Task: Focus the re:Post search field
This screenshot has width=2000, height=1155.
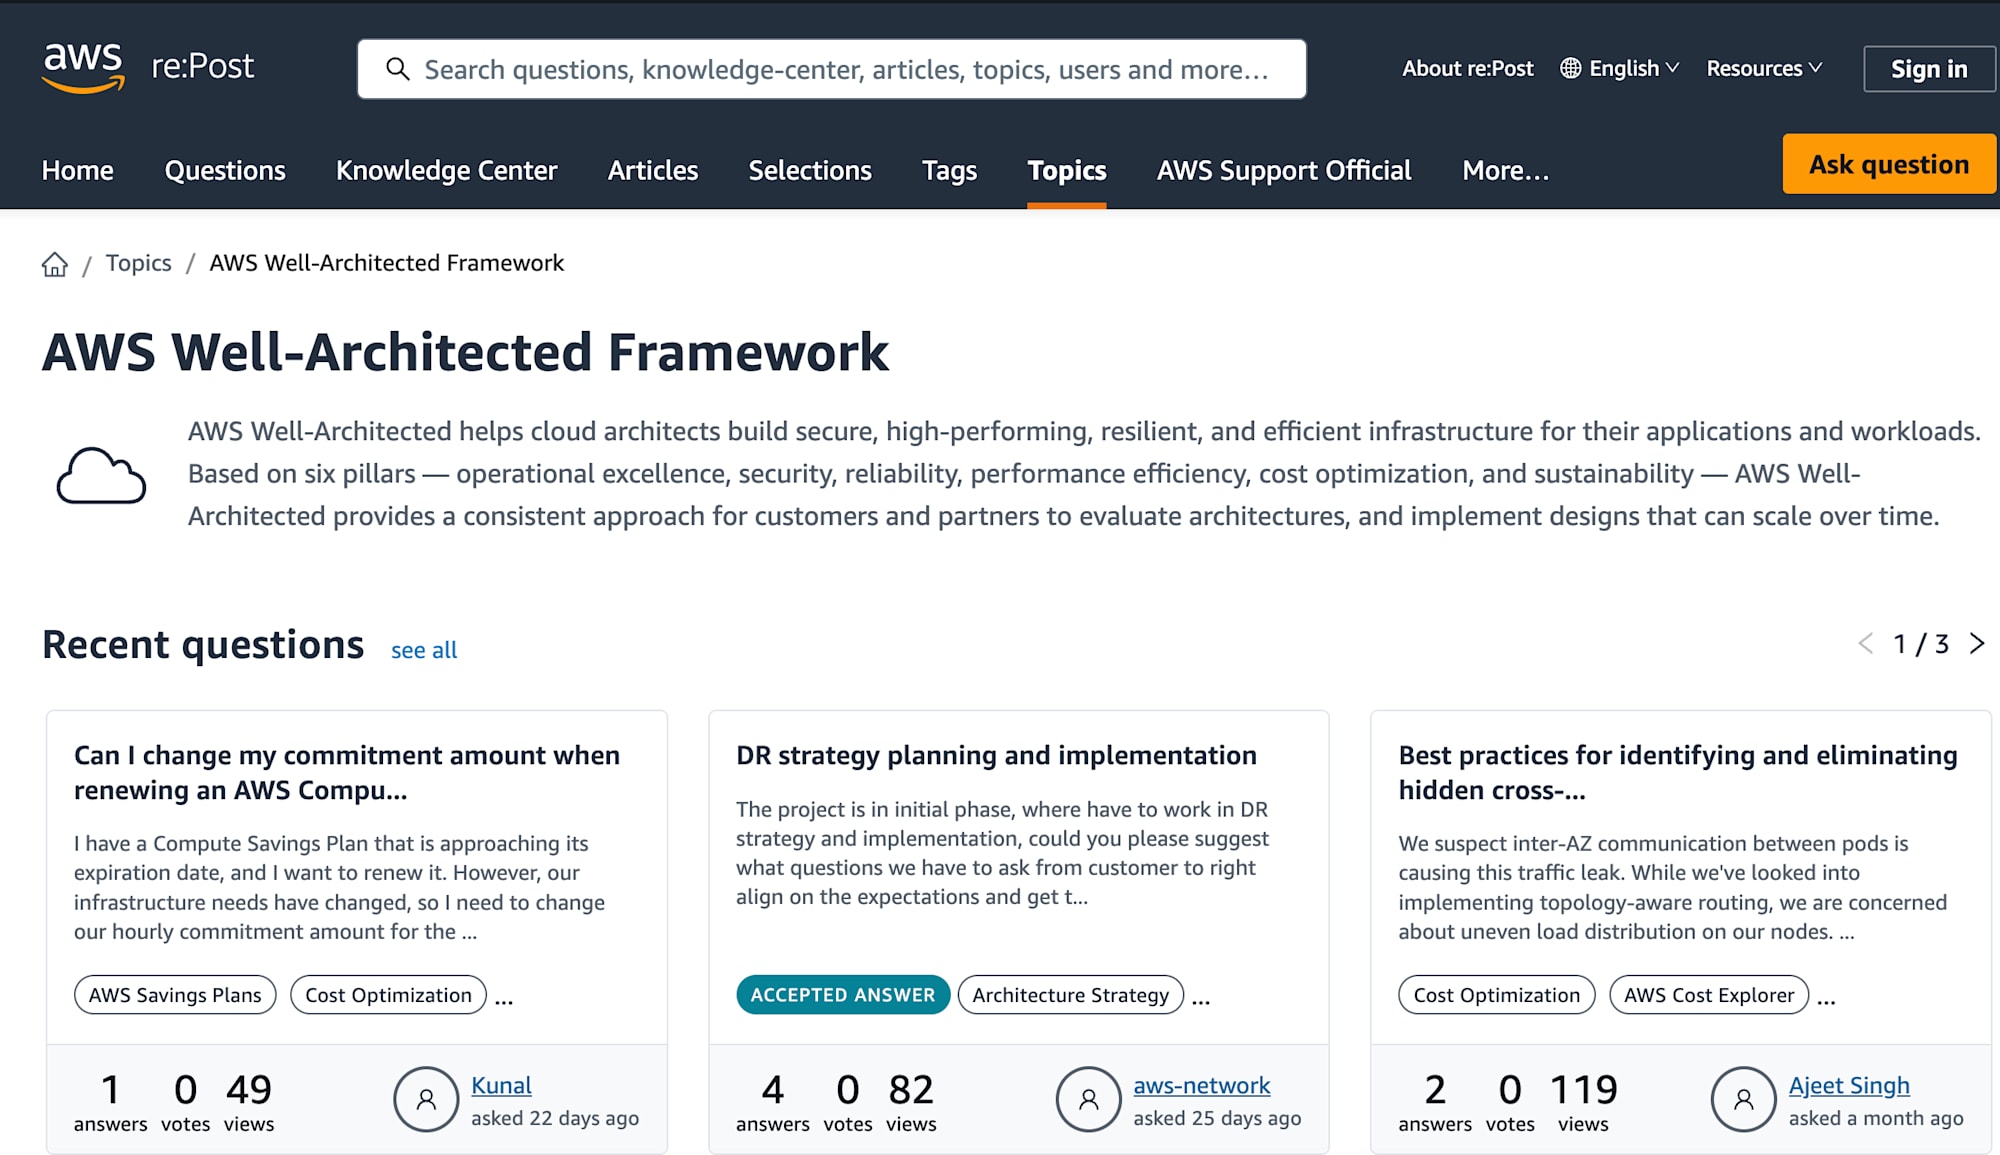Action: (x=832, y=69)
